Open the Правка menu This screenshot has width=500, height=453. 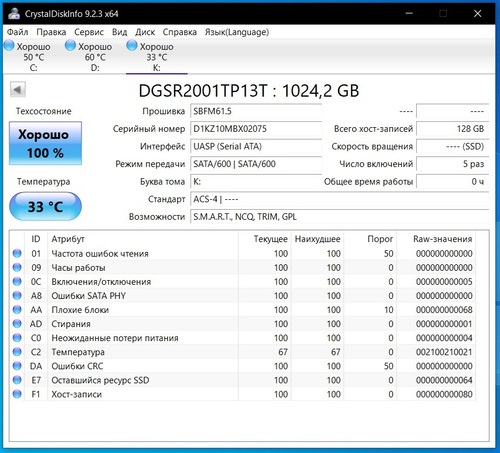tap(51, 32)
